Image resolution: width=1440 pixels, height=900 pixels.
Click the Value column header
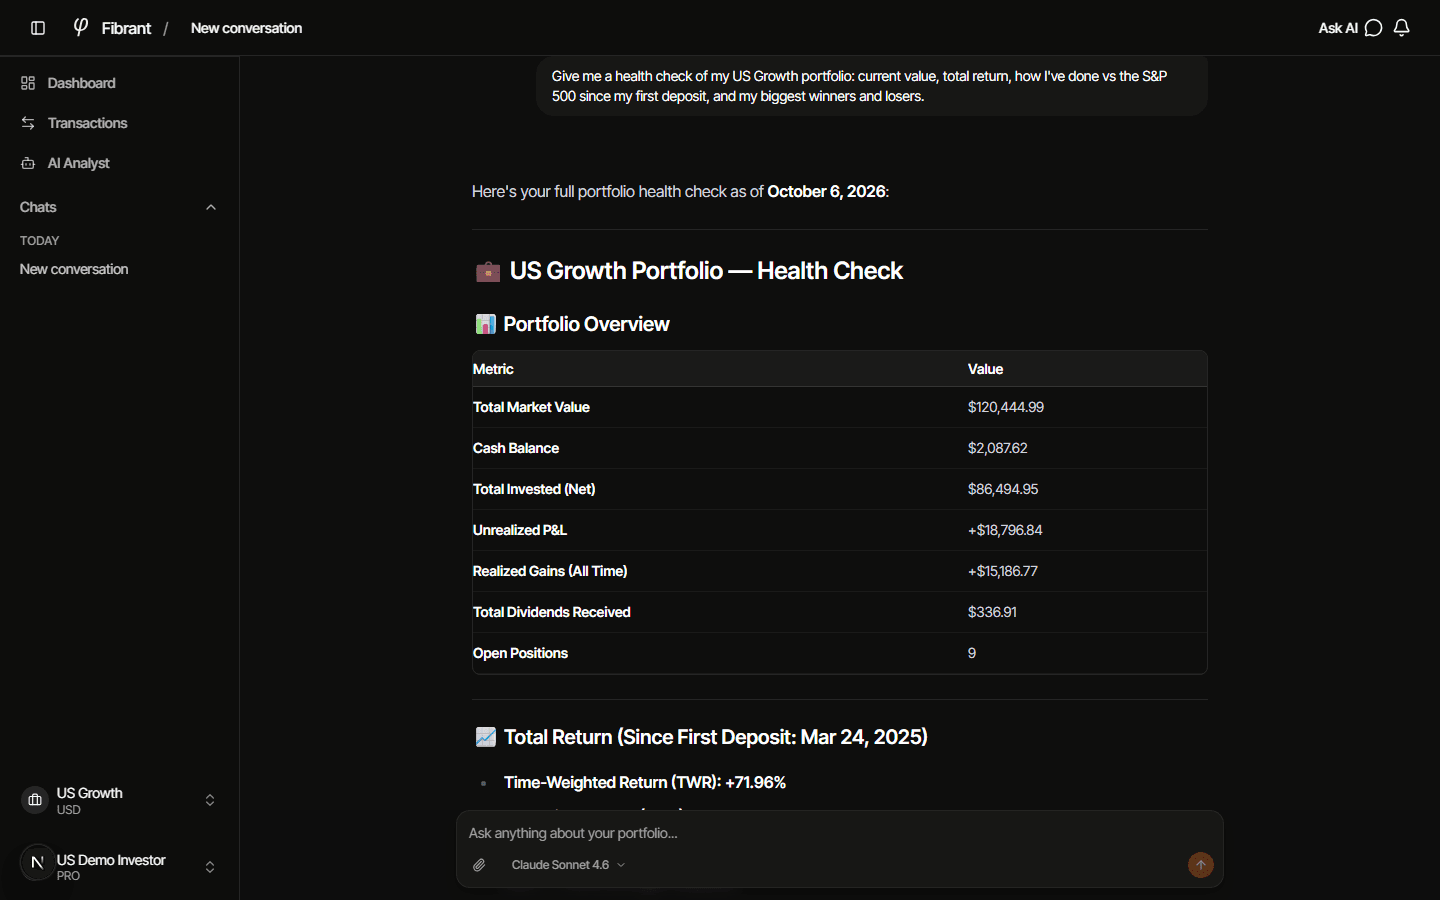[x=985, y=369]
